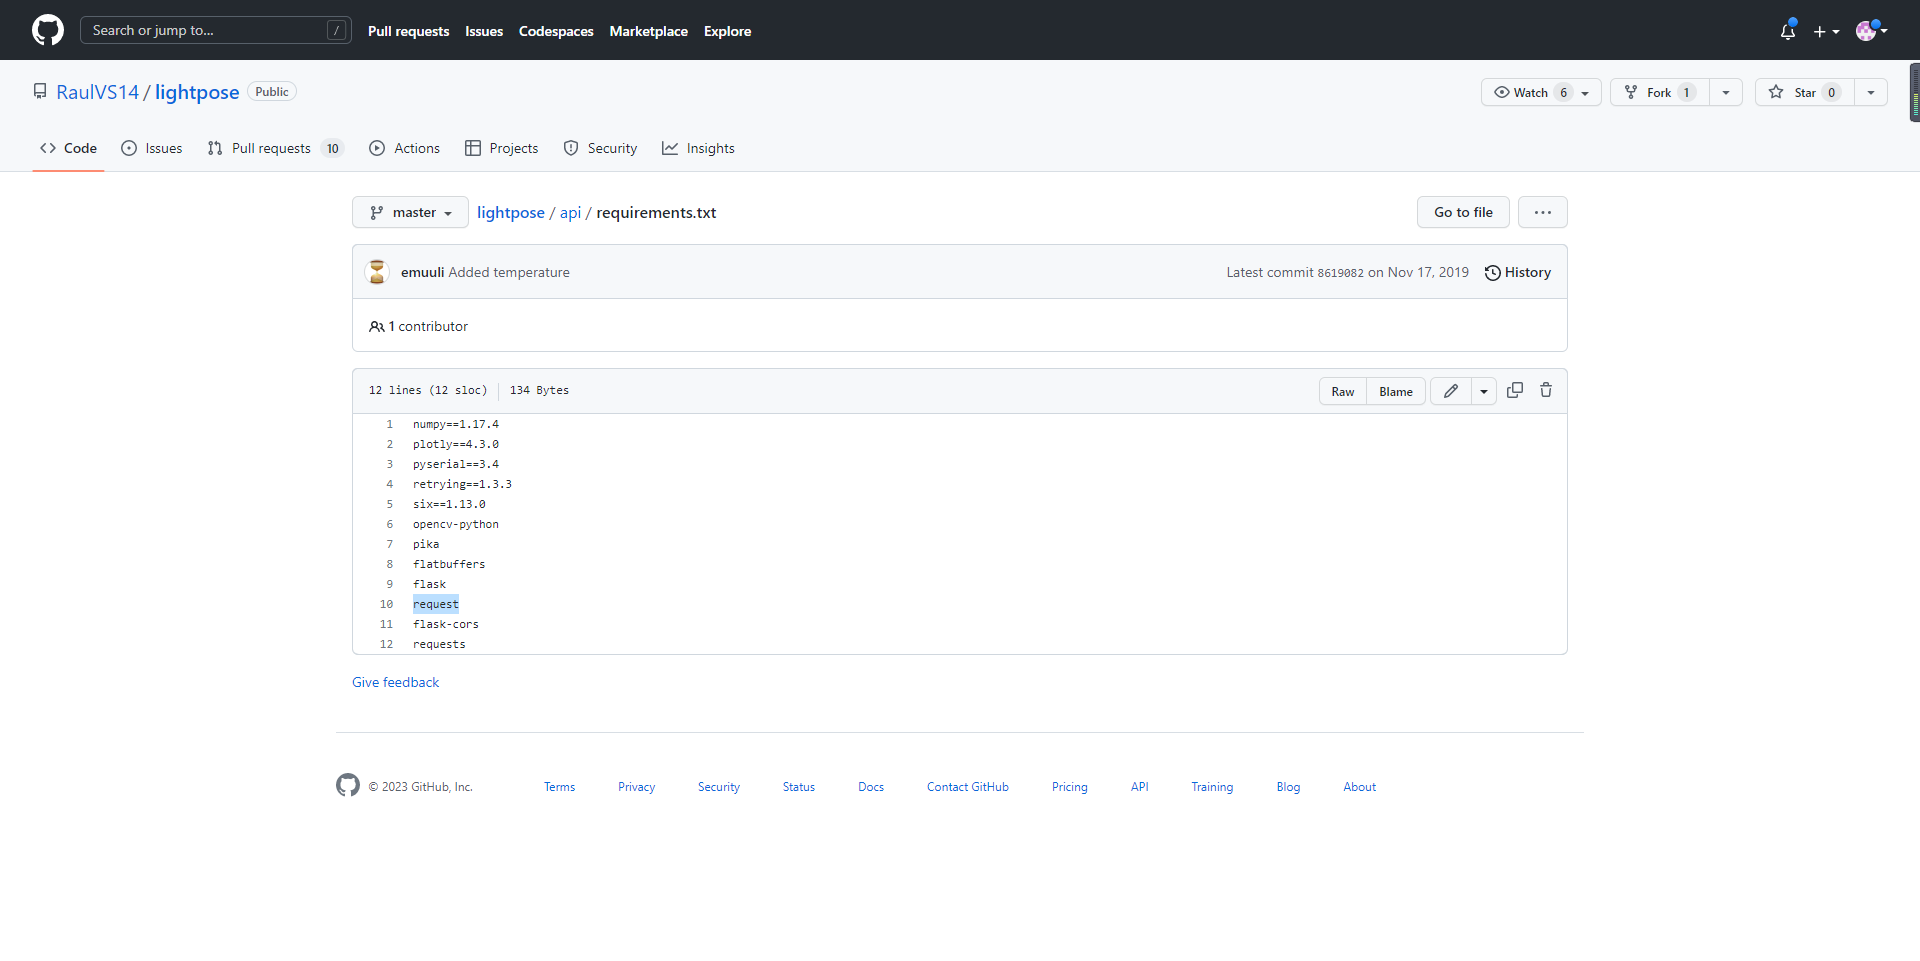Click the Go to file button
Viewport: 1920px width, 961px height.
coord(1463,212)
